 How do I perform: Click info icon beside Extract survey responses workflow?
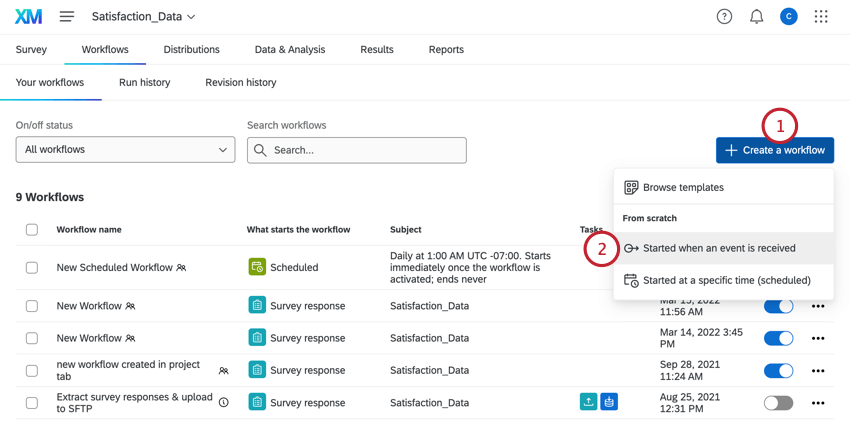pos(224,402)
